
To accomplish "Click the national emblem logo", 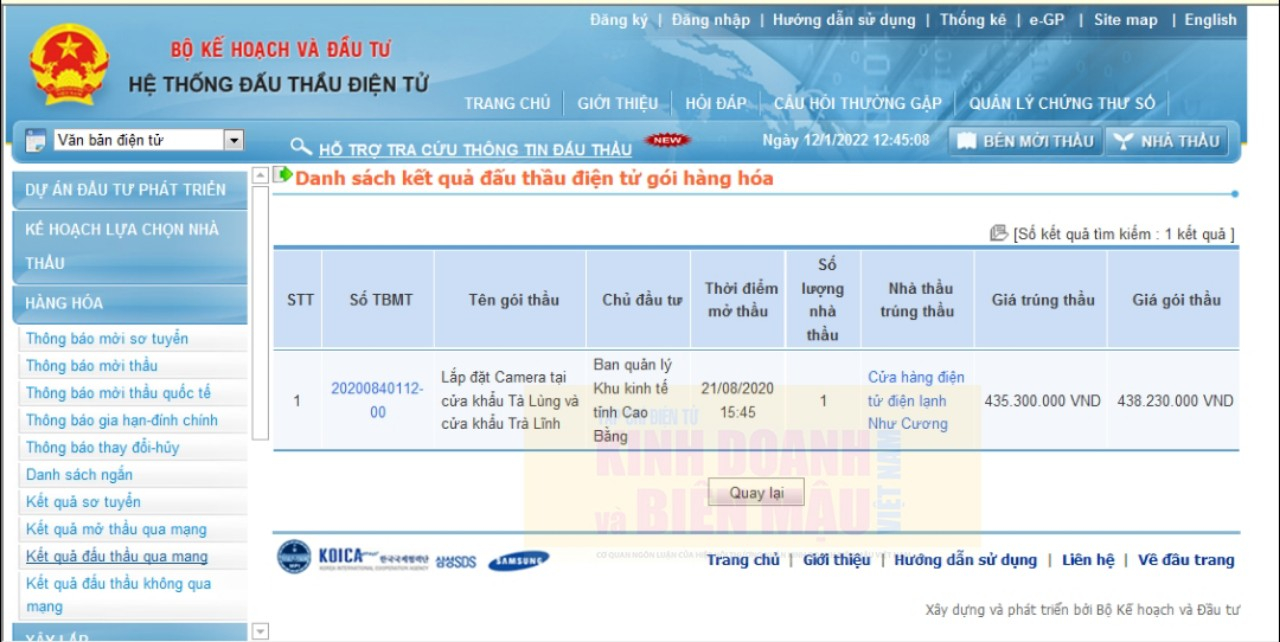I will pos(69,66).
